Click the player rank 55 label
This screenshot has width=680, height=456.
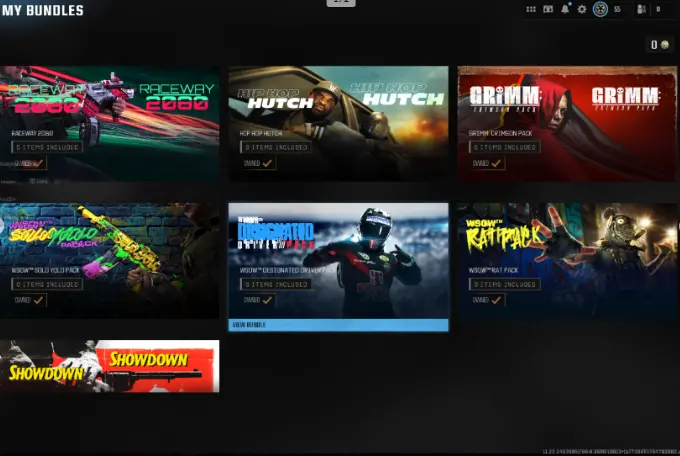click(617, 9)
